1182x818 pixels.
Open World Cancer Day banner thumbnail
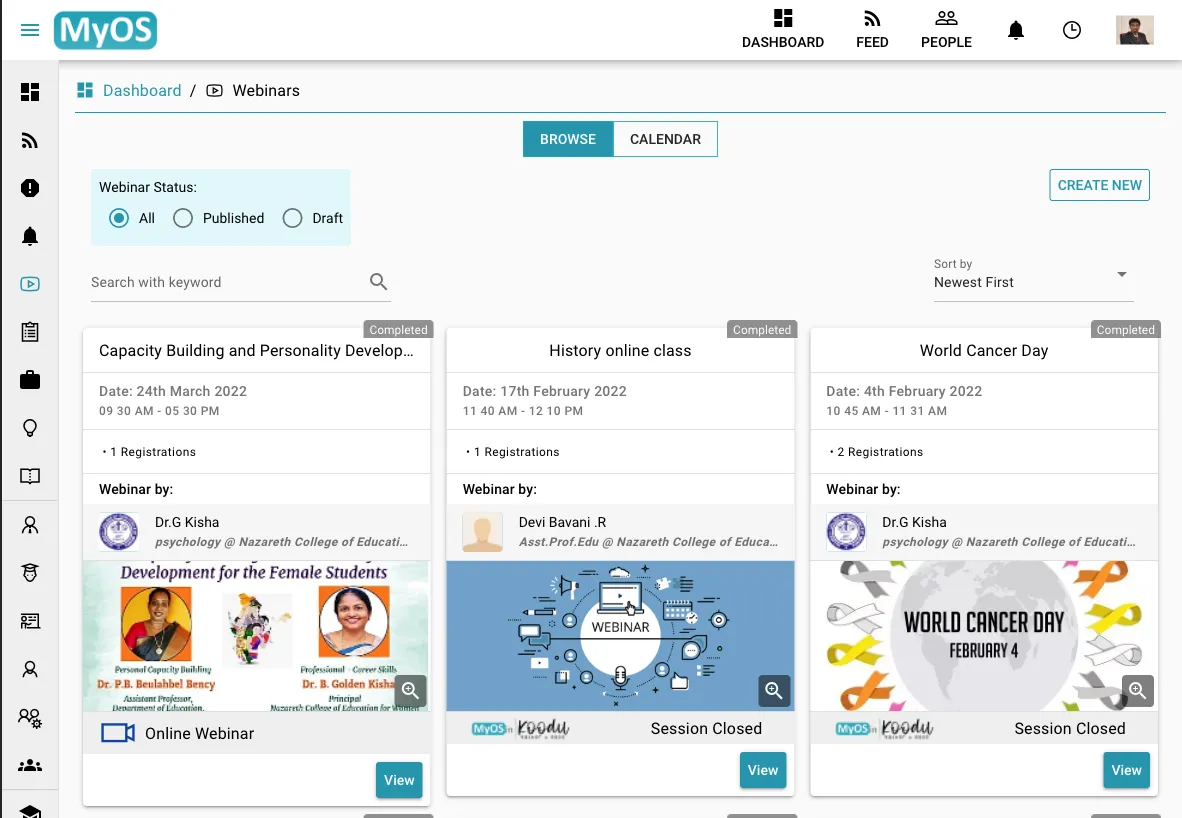[984, 636]
